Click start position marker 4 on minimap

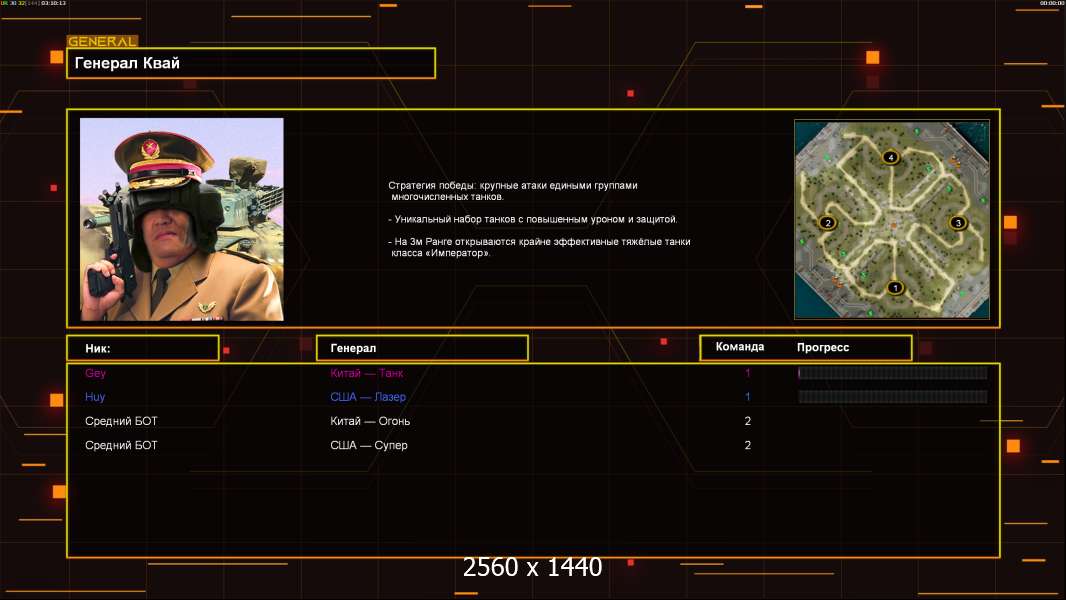(x=891, y=158)
